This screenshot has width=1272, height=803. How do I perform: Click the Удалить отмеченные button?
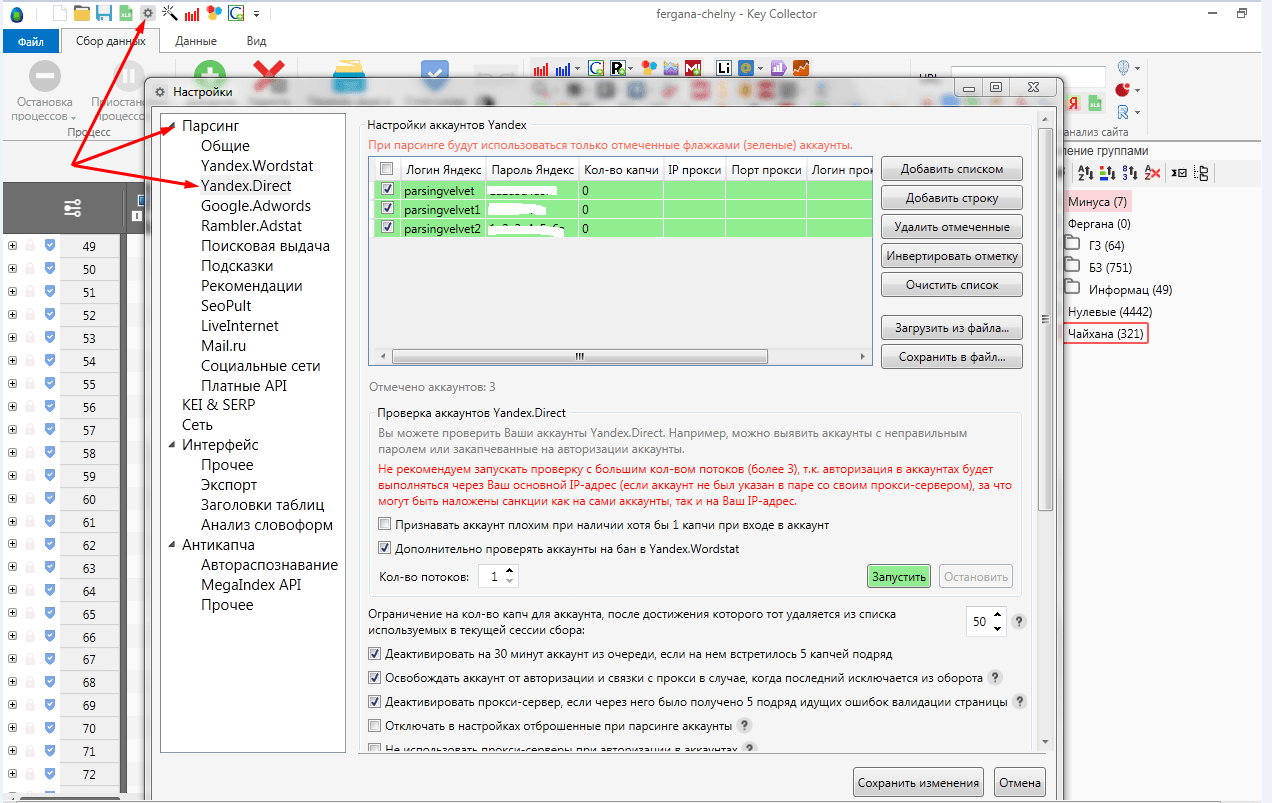pos(951,226)
